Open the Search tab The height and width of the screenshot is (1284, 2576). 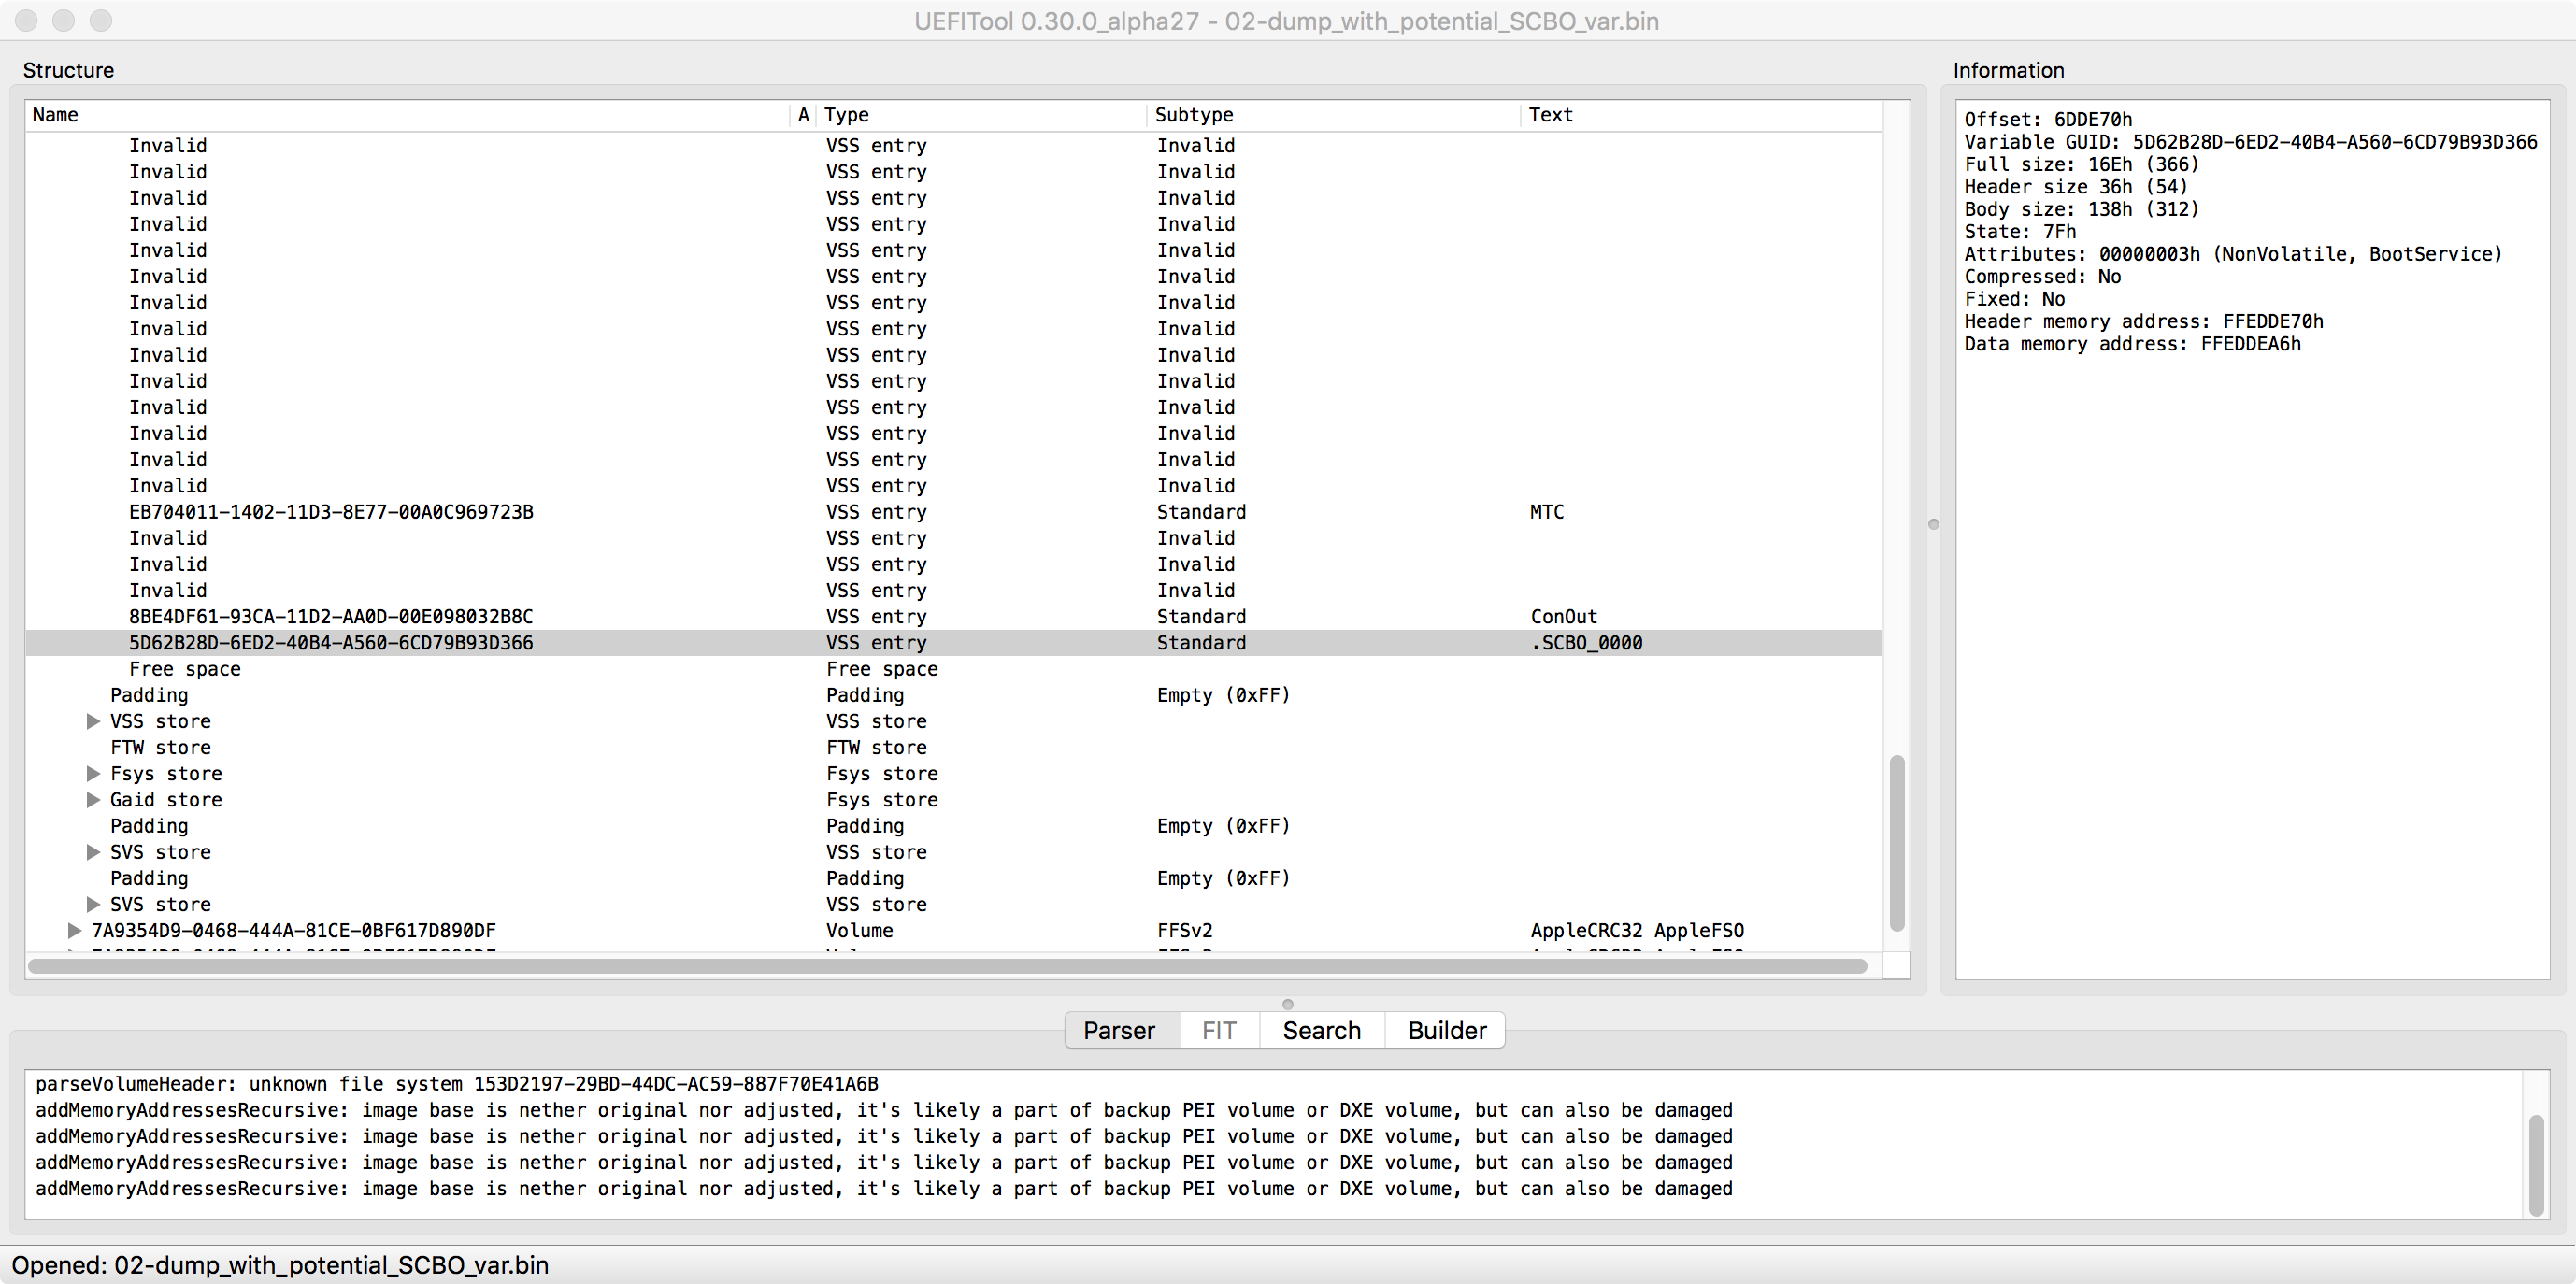pos(1321,1030)
